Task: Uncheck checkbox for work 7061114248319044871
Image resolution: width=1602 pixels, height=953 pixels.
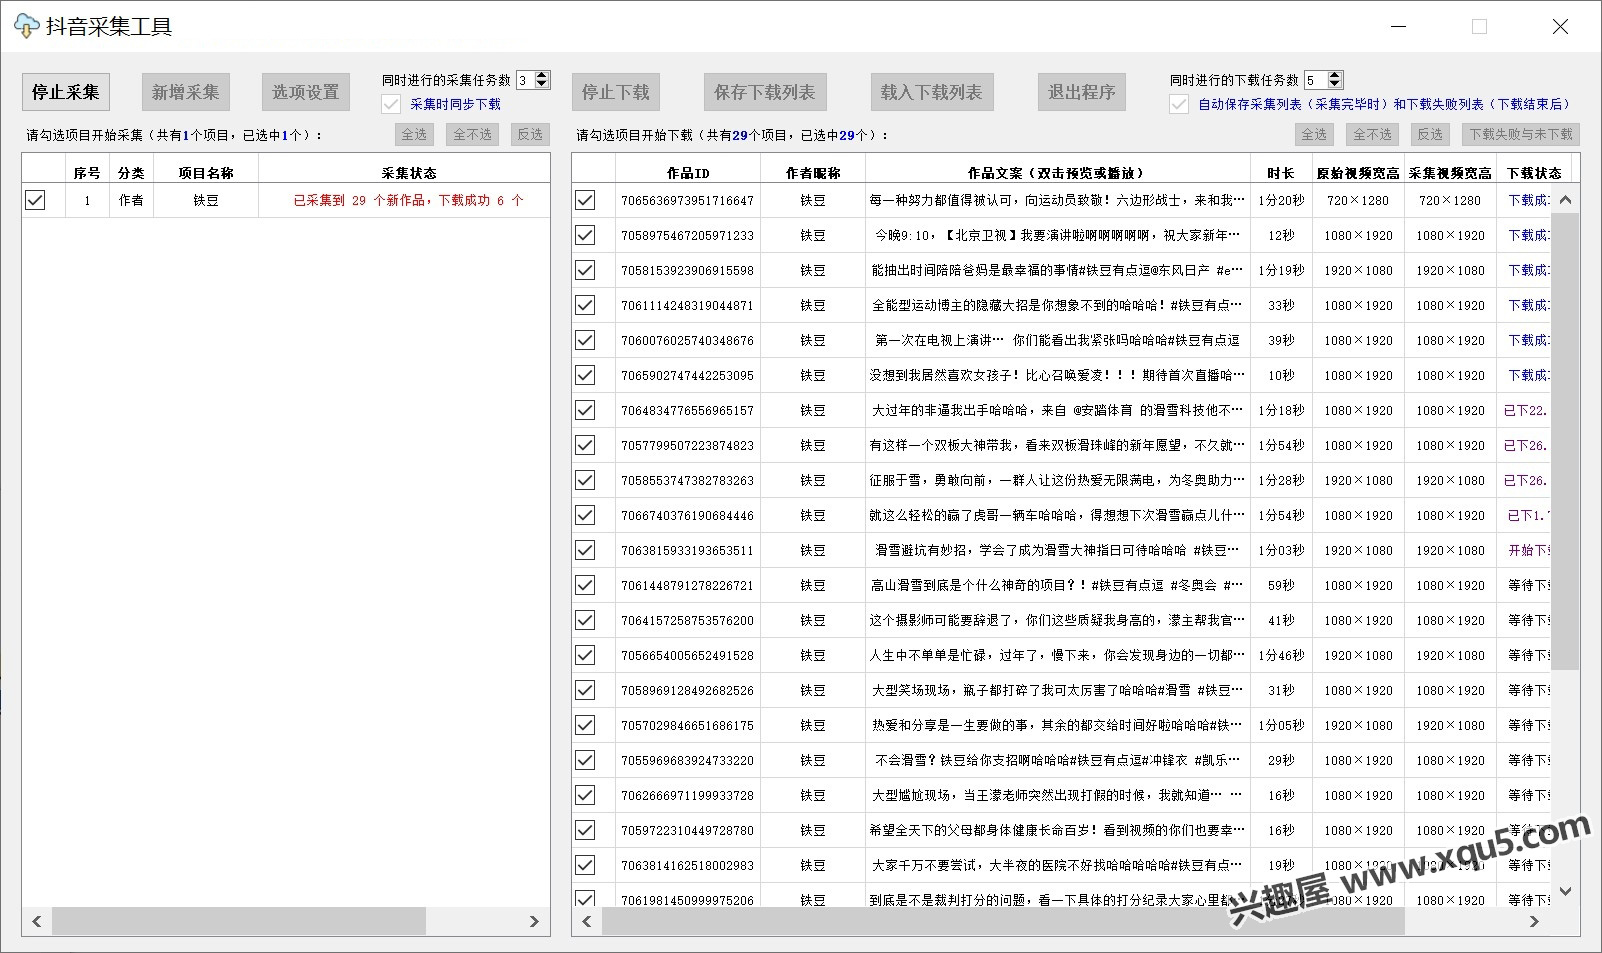Action: 585,305
